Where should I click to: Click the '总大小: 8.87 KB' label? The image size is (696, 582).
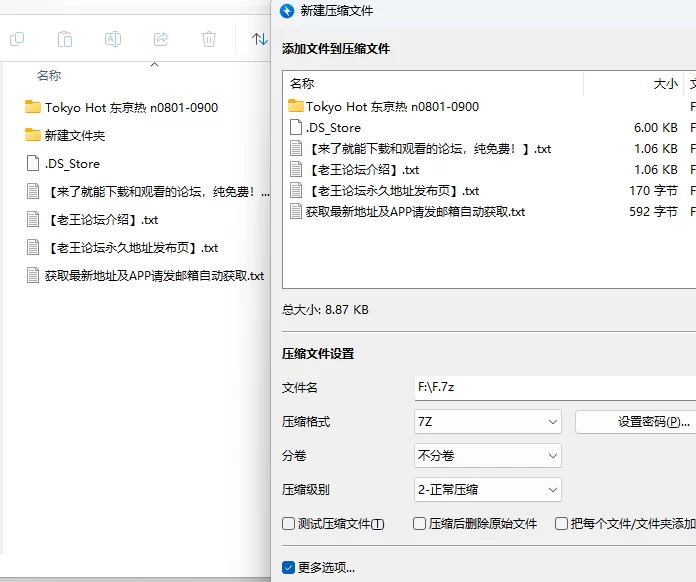(x=325, y=309)
